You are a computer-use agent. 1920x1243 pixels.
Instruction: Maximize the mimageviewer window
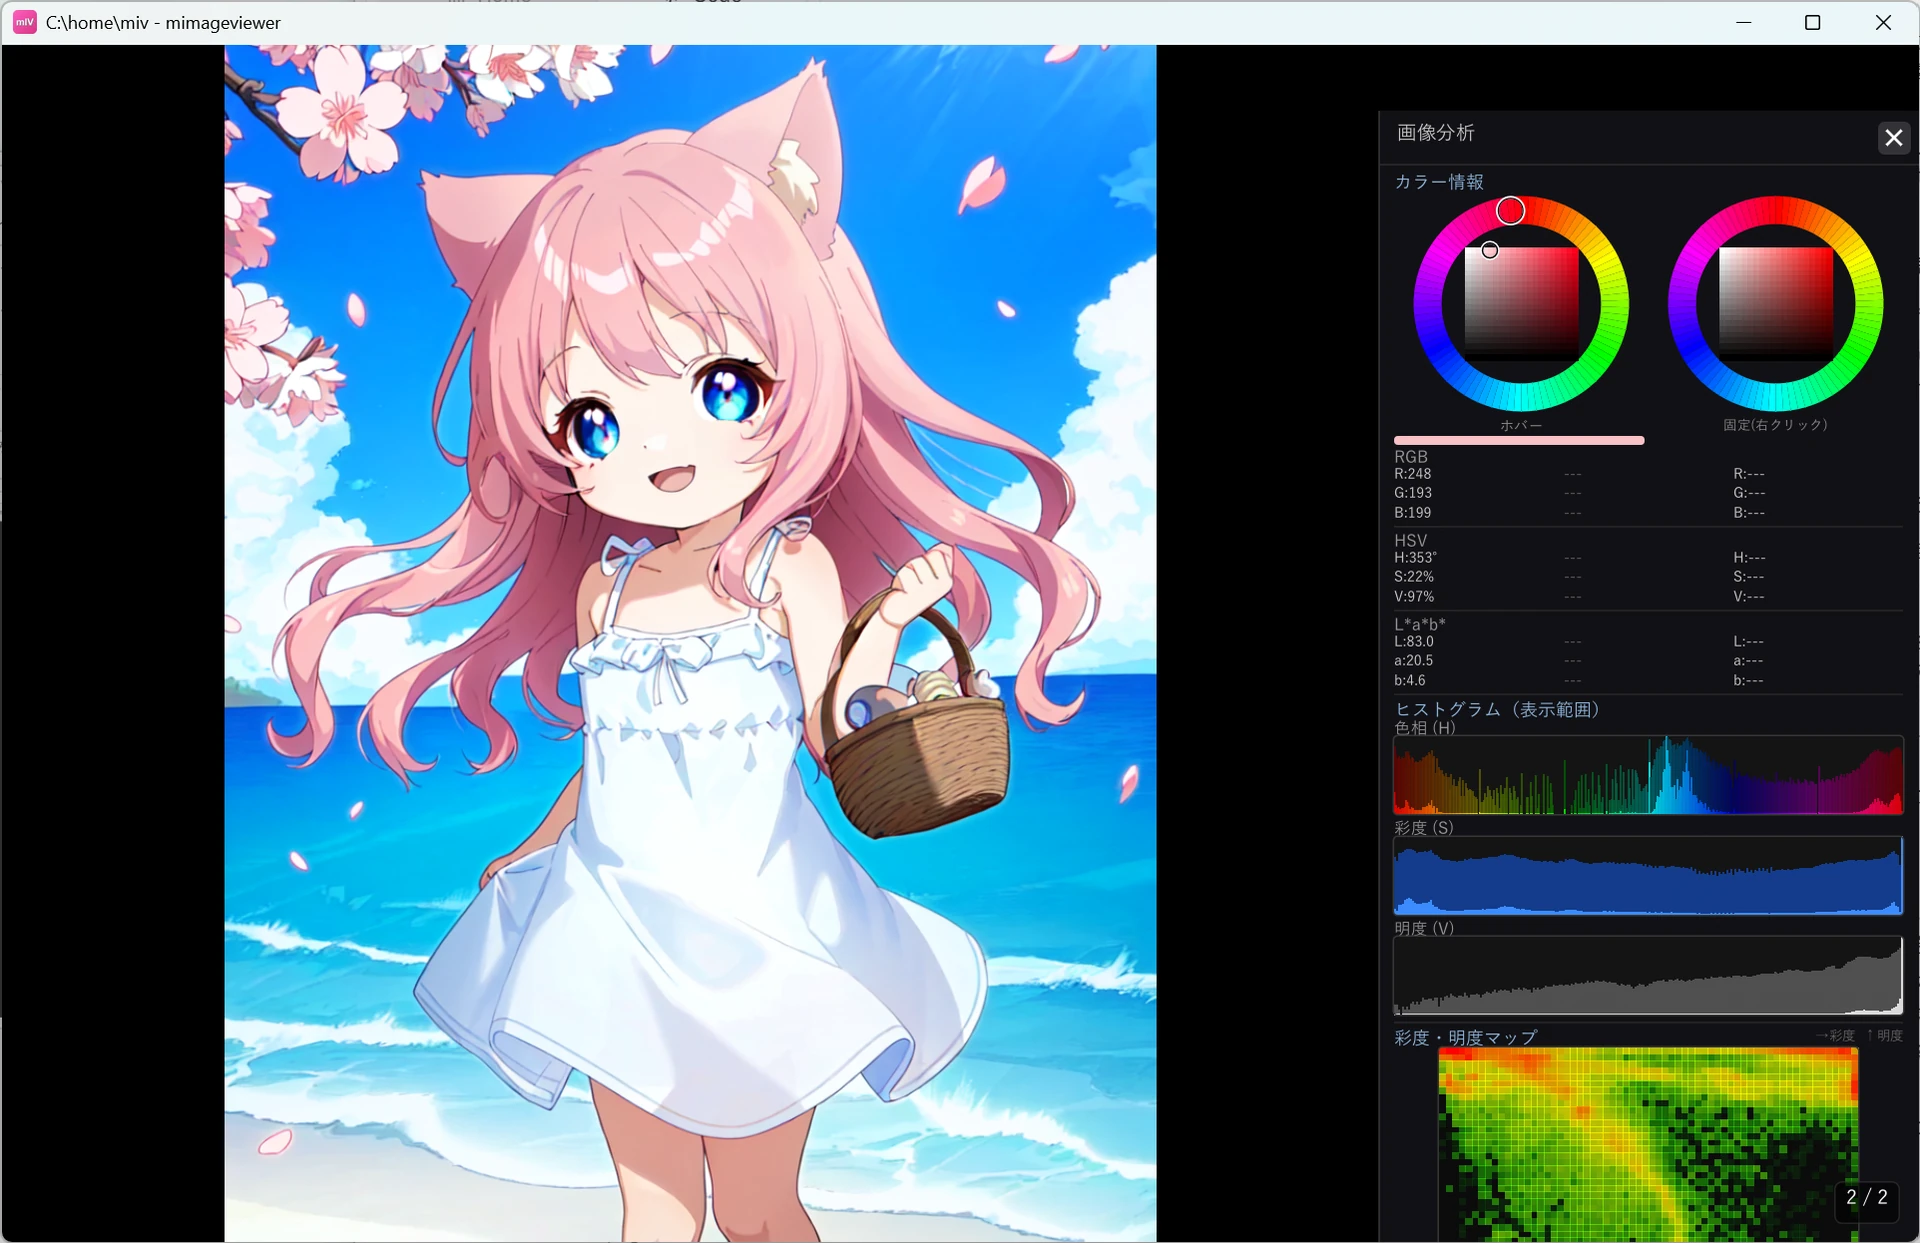(1812, 22)
